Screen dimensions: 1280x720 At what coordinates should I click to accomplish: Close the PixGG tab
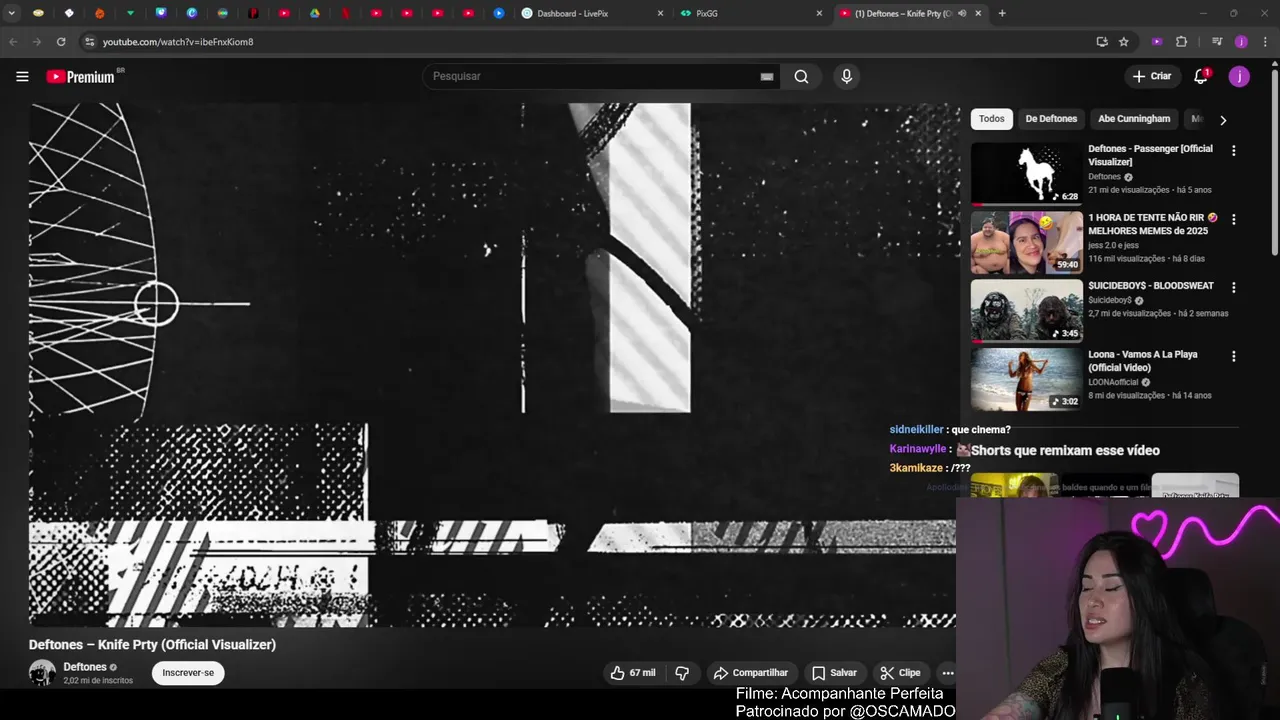819,13
